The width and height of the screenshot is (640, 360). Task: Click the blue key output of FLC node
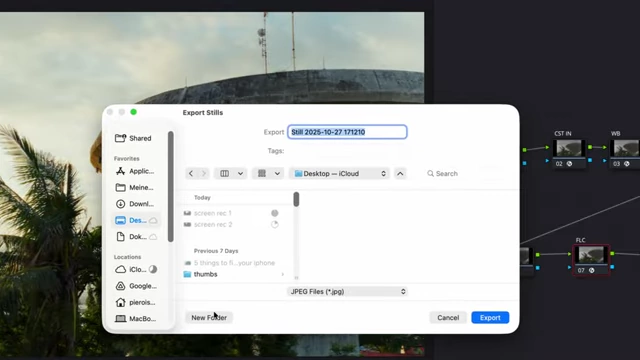tap(612, 267)
